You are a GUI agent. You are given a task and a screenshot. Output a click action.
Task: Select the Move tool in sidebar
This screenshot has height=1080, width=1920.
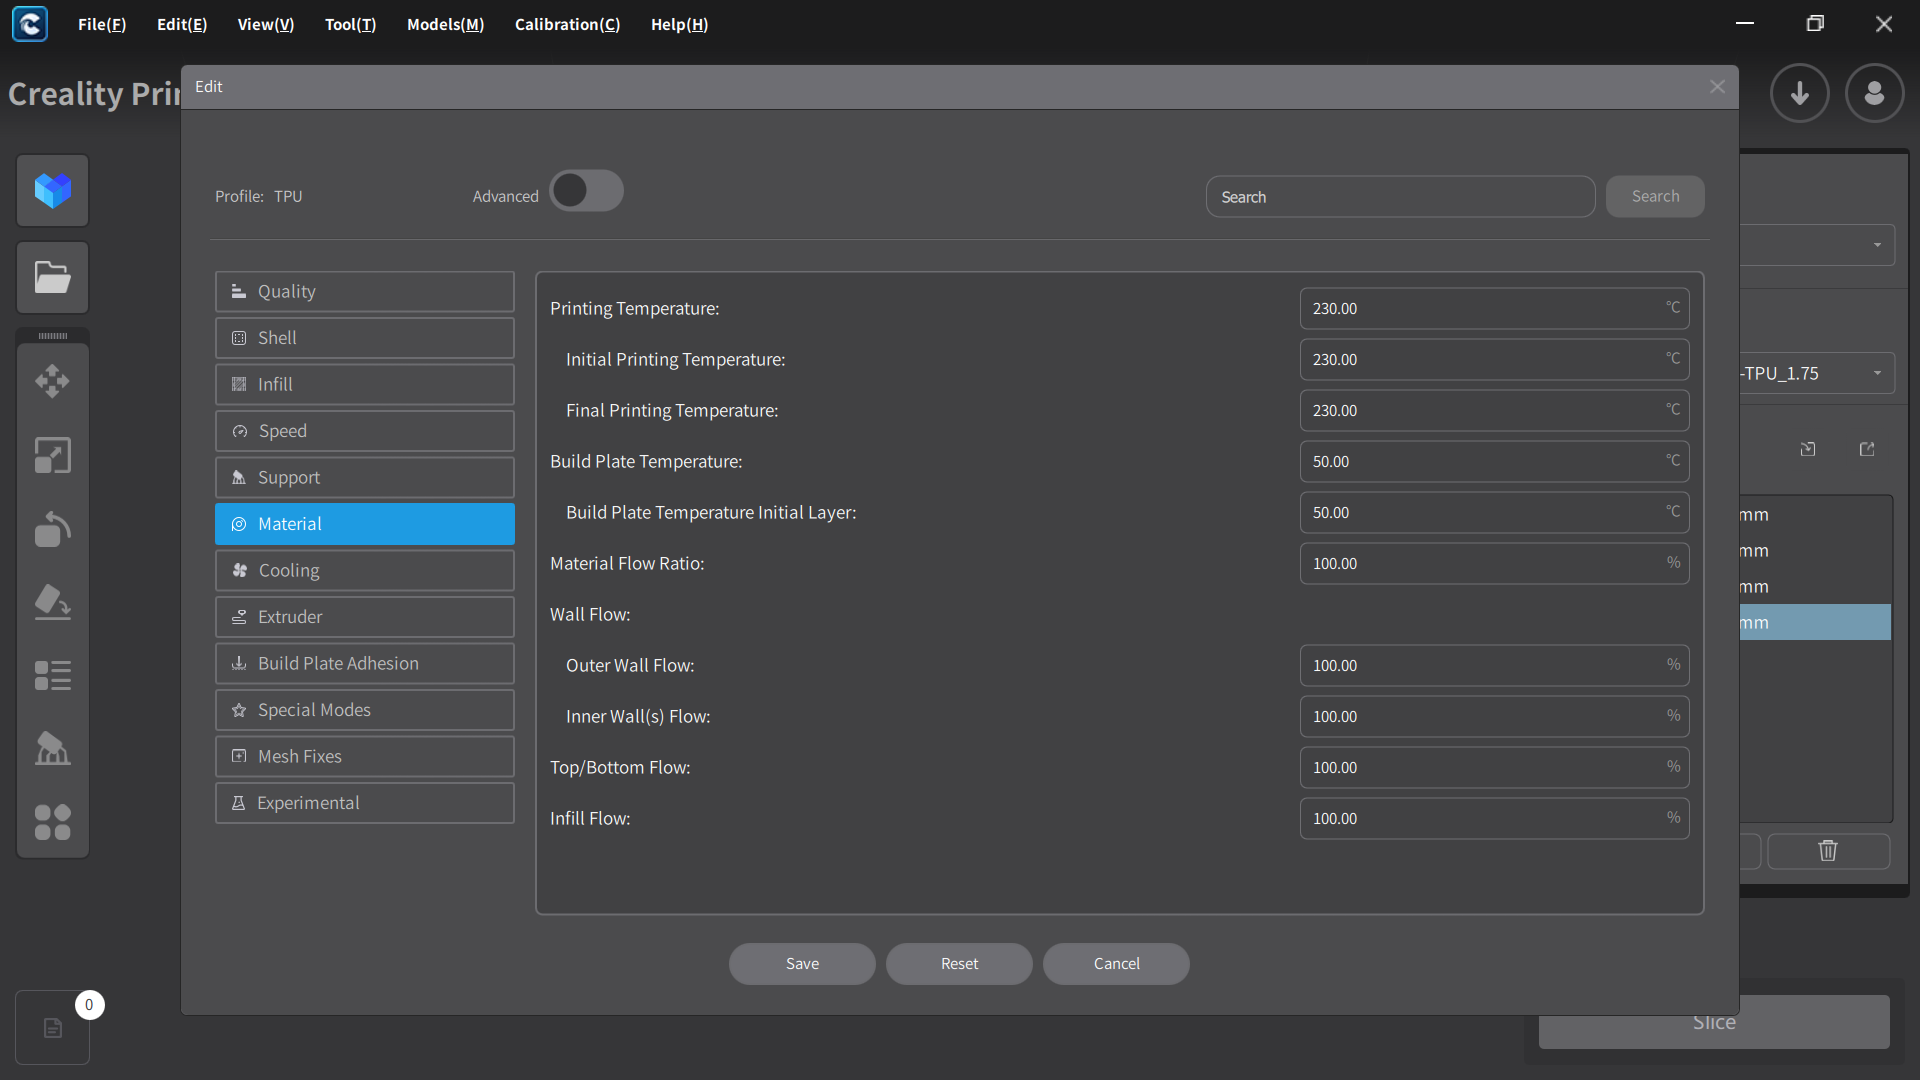click(53, 381)
